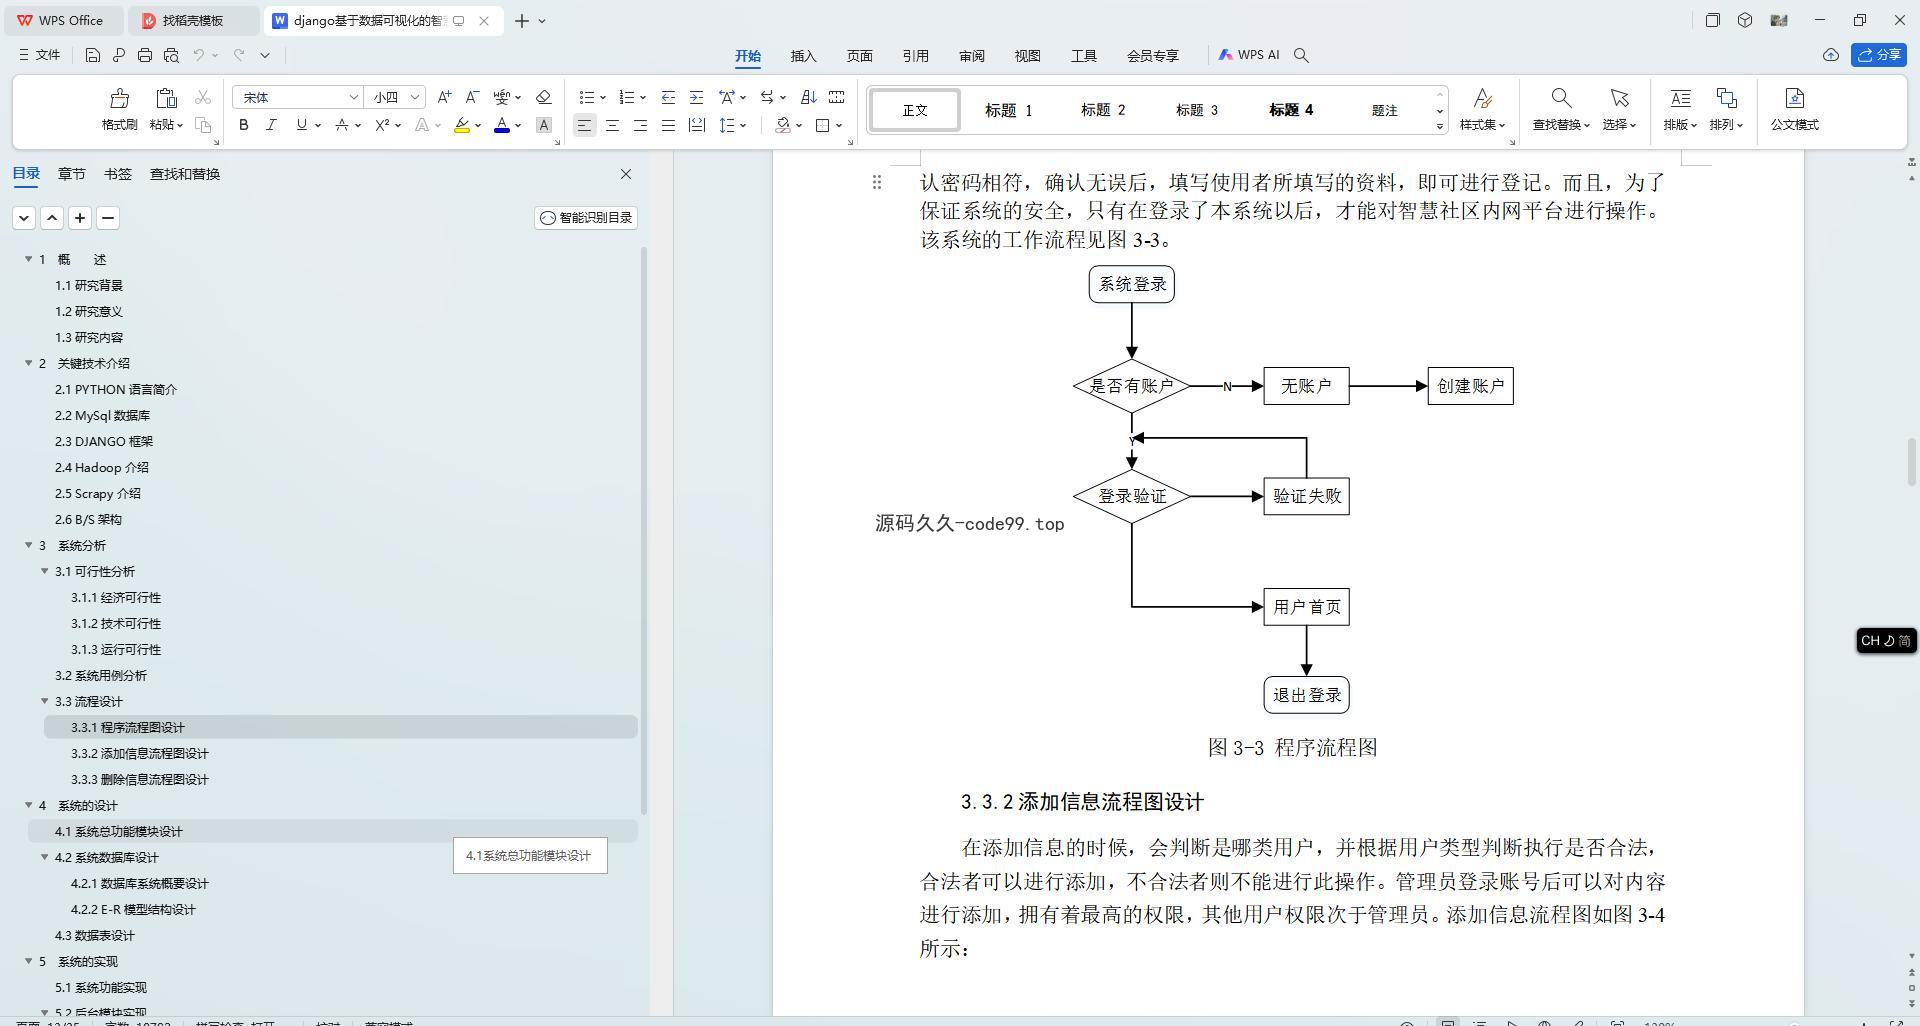
Task: Click the Paste (粘贴) clipboard icon
Action: [x=166, y=98]
